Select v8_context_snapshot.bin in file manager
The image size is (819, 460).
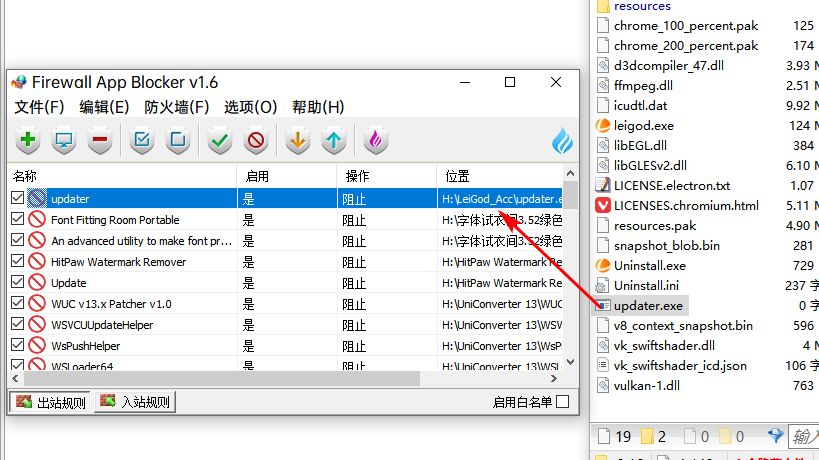(683, 325)
